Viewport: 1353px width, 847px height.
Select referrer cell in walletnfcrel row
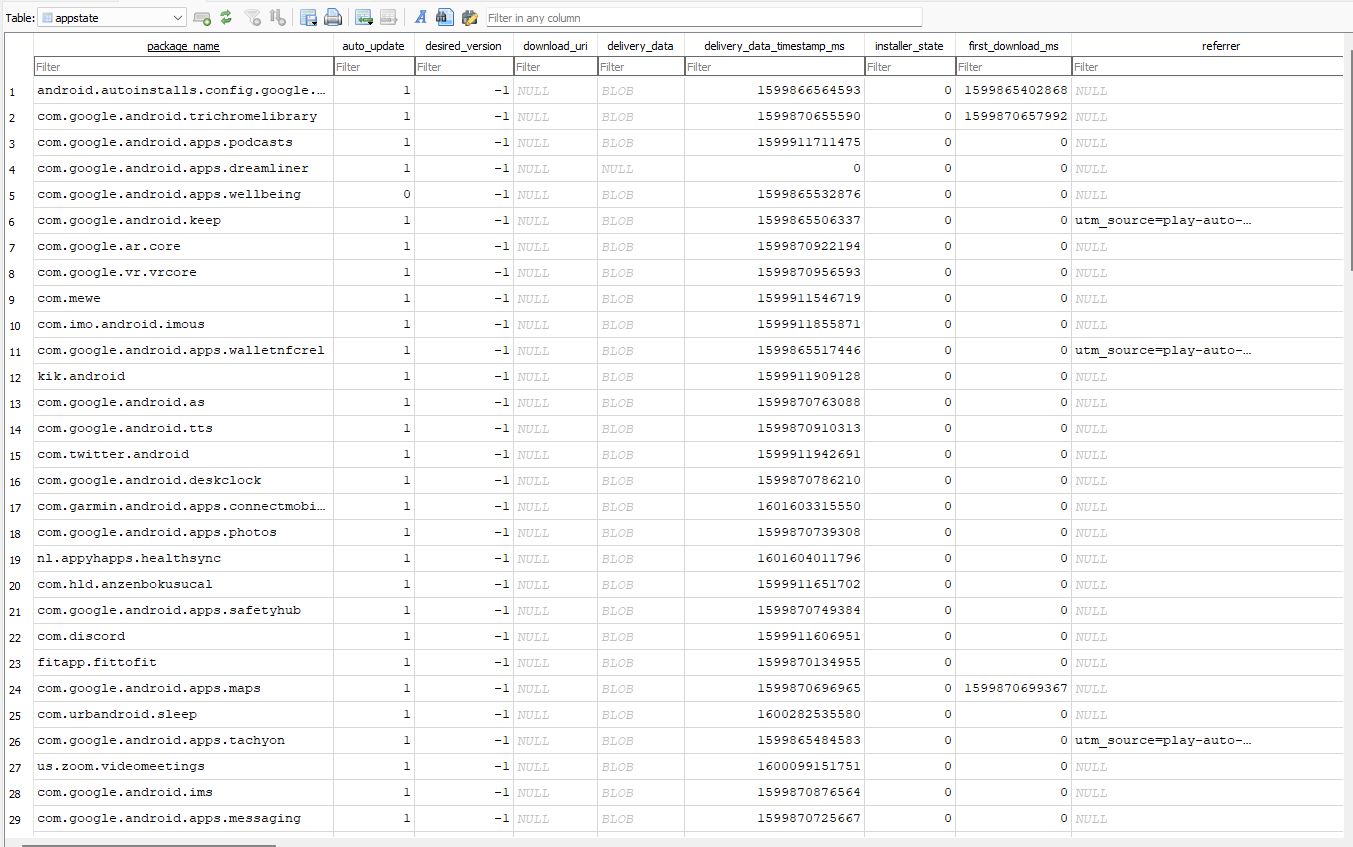(1207, 350)
